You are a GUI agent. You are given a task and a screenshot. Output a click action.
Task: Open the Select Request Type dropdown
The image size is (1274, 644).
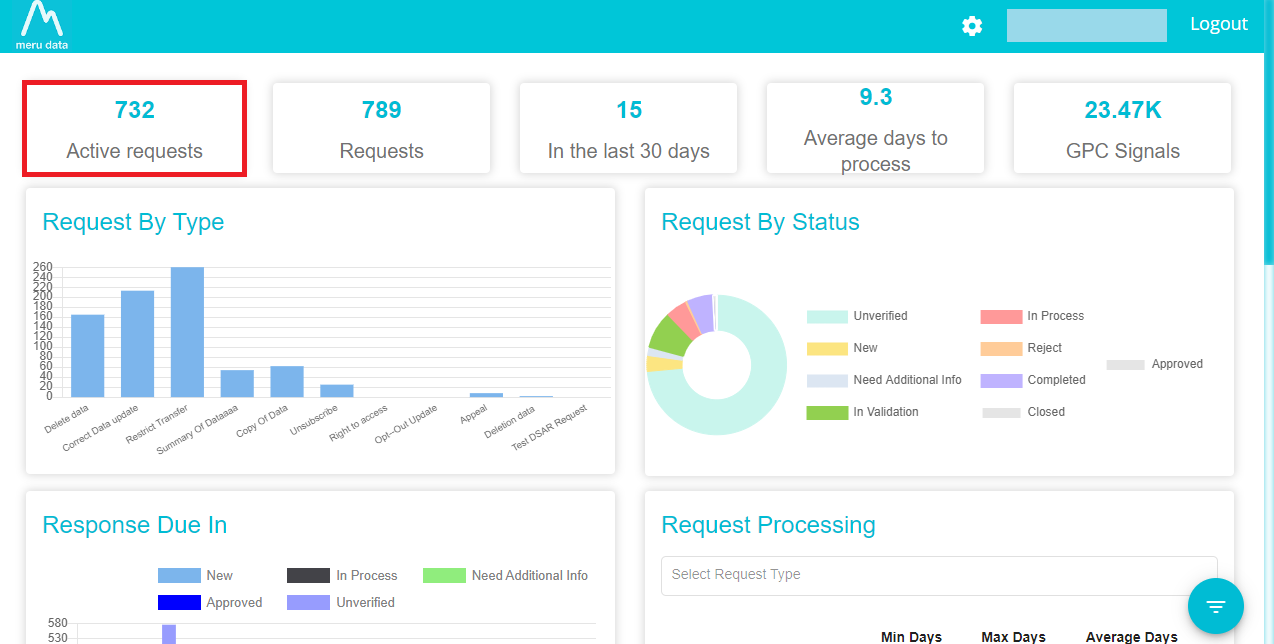coord(939,575)
